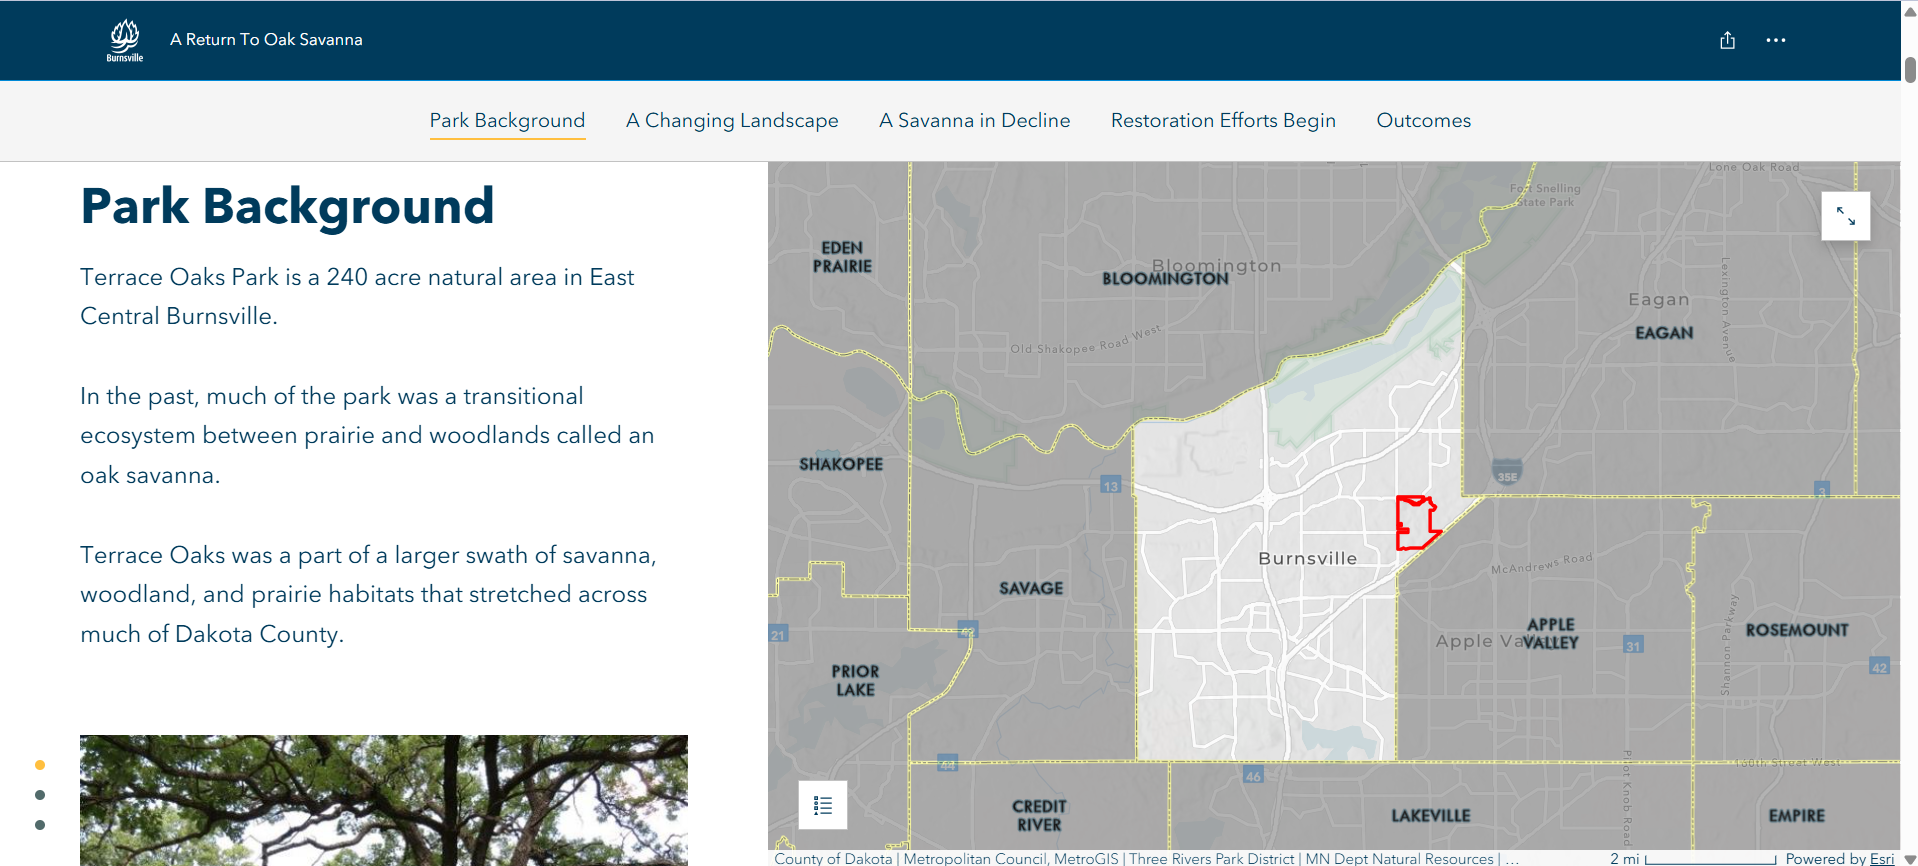The height and width of the screenshot is (866, 1918).
Task: Click the SAVAGE map label
Action: click(x=1031, y=588)
